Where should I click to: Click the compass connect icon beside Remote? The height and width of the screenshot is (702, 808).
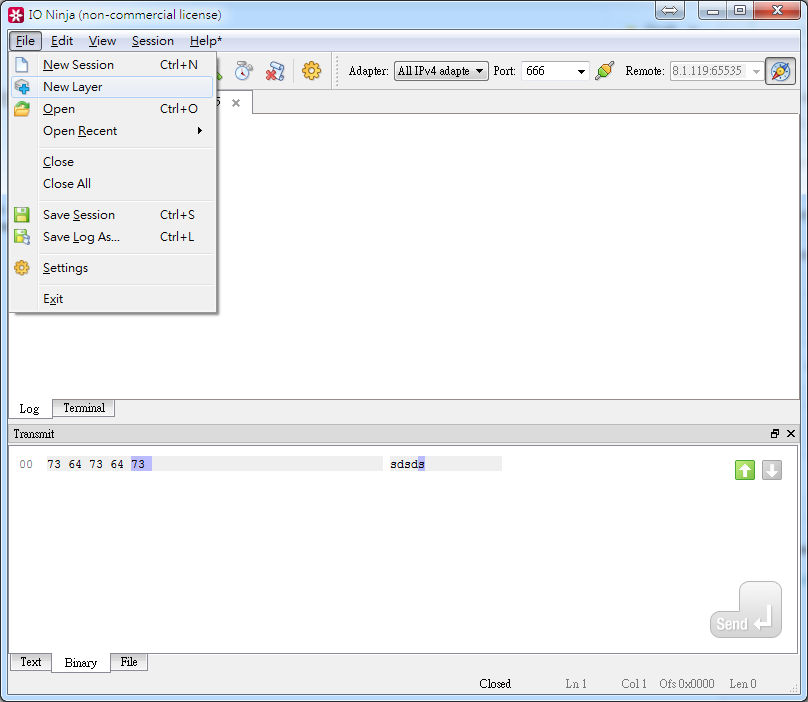point(780,71)
